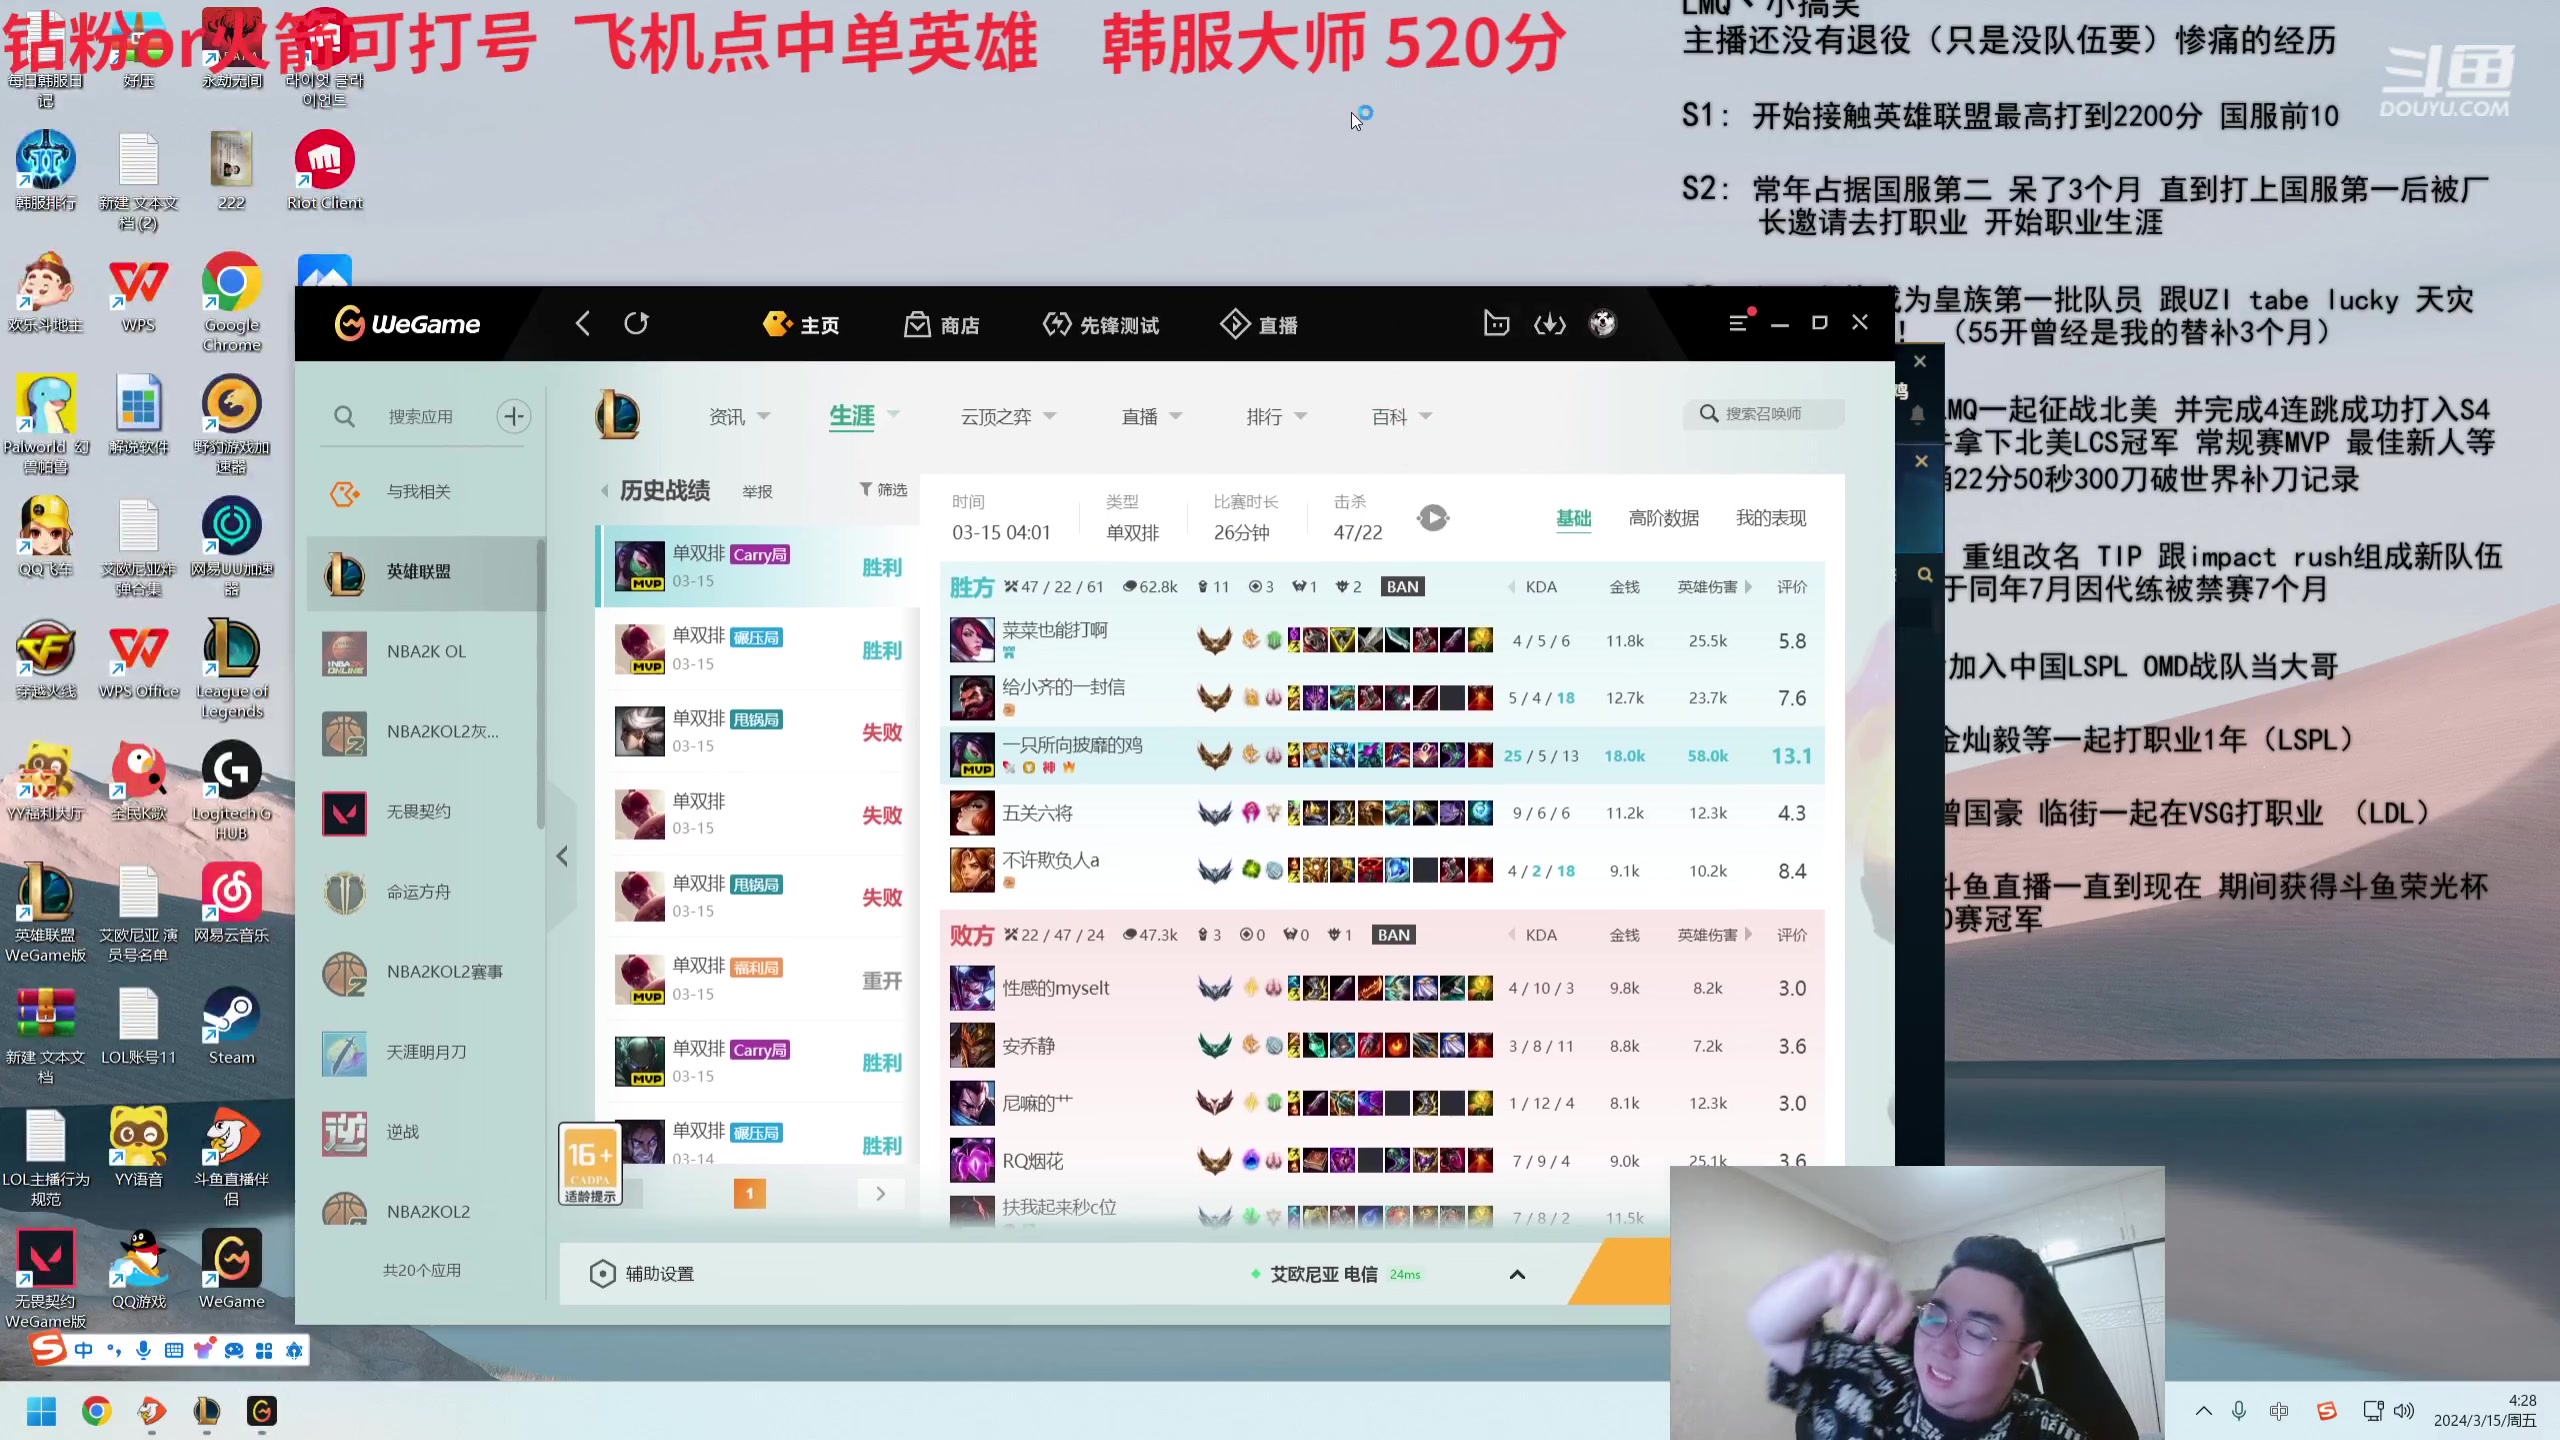Click the left arrow beside 胜方 KDA
Viewport: 2560px width, 1440px height.
coord(1511,587)
